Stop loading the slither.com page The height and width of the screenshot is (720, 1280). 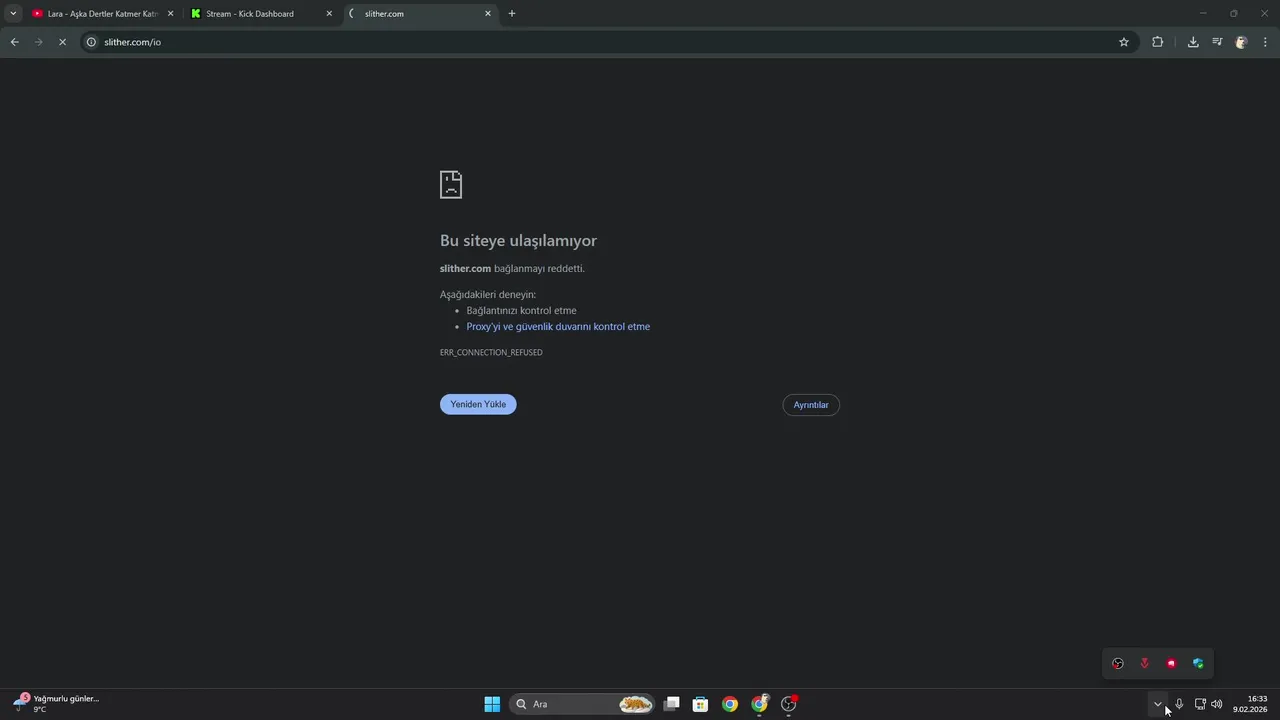[x=62, y=42]
